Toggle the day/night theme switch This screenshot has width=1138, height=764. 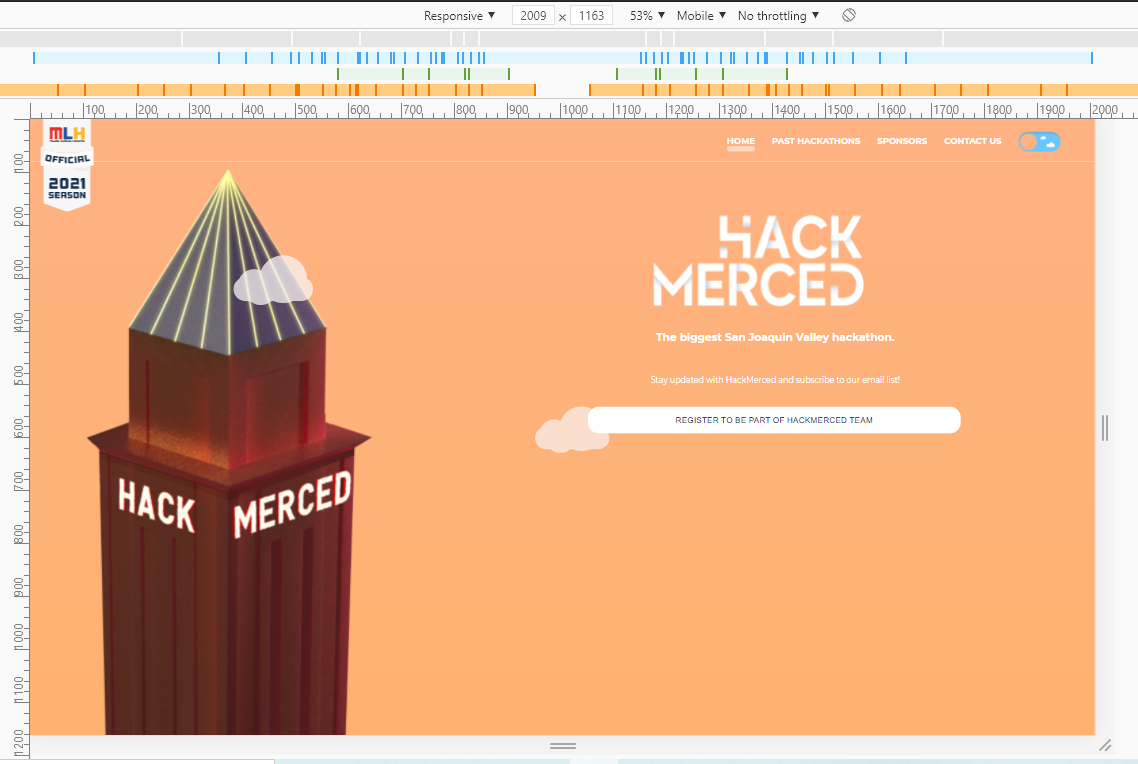coord(1039,141)
